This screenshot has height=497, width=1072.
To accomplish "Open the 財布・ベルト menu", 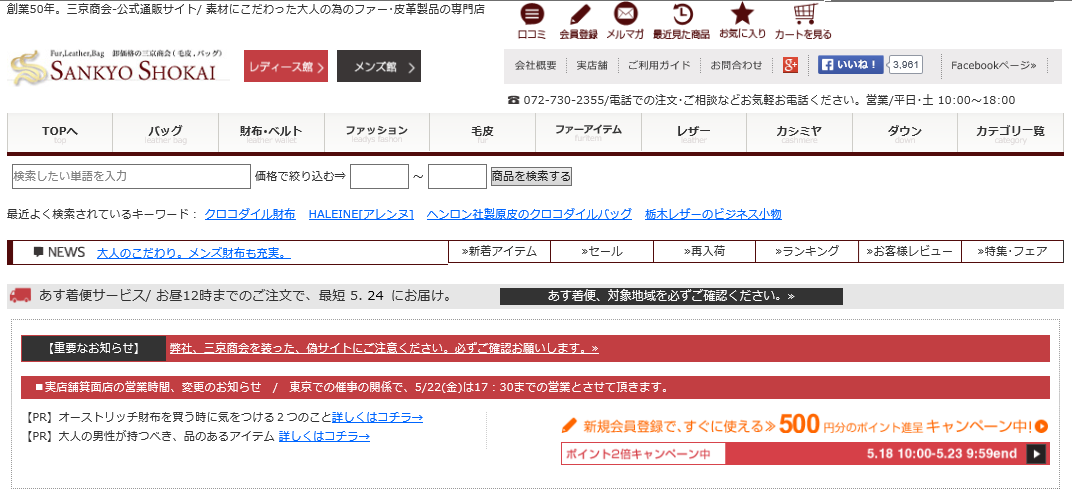I will [271, 133].
